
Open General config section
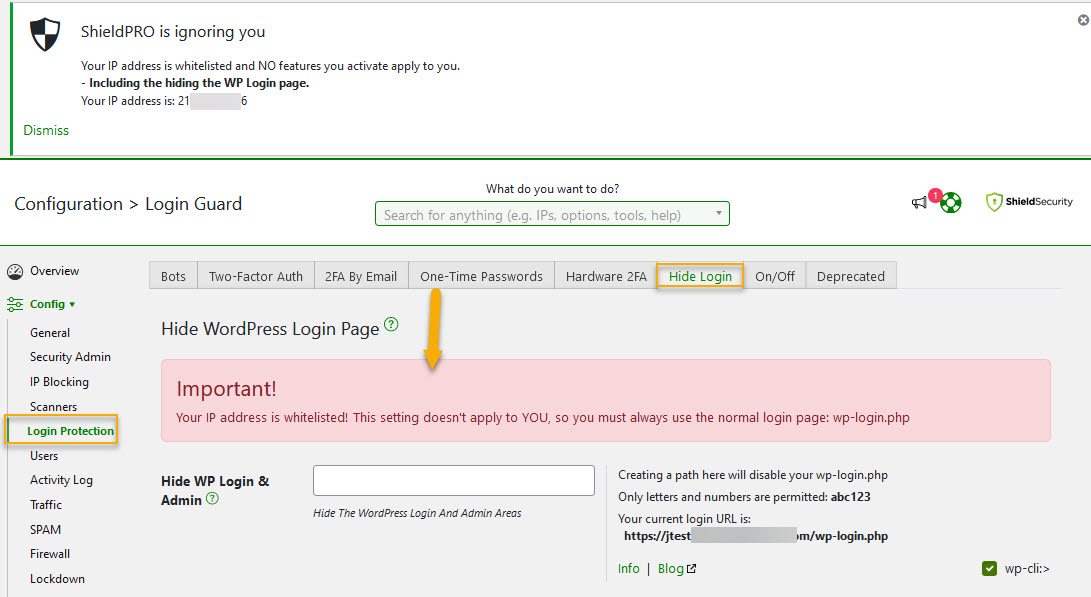pyautogui.click(x=50, y=333)
